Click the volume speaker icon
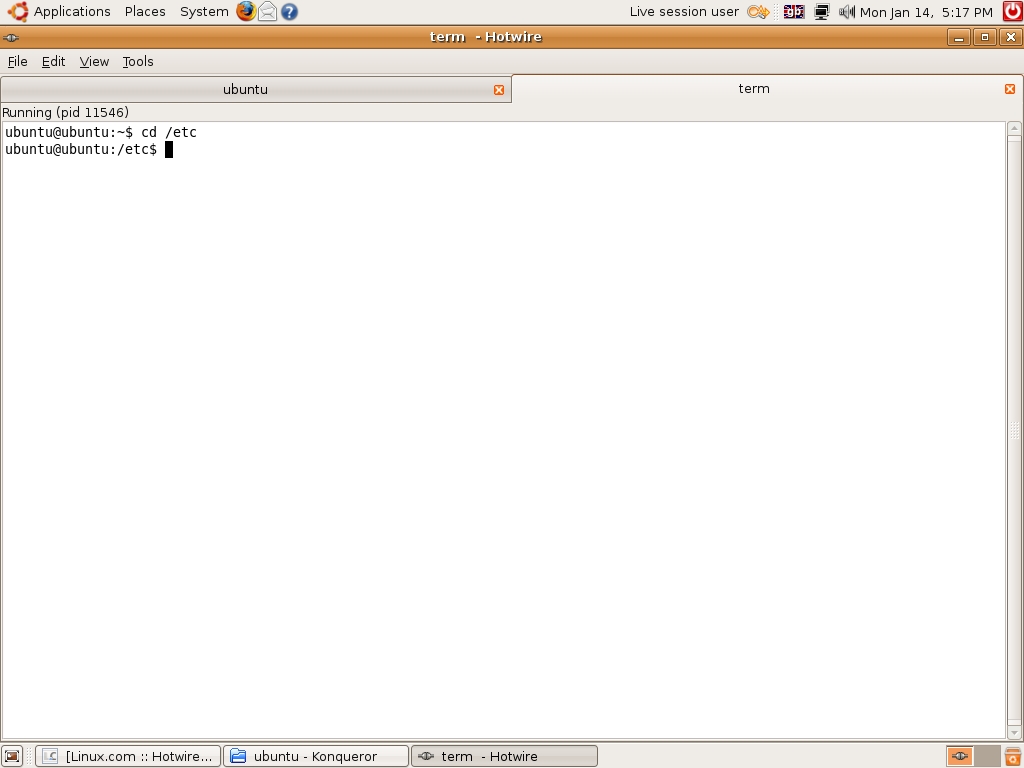This screenshot has width=1024, height=768. point(846,12)
